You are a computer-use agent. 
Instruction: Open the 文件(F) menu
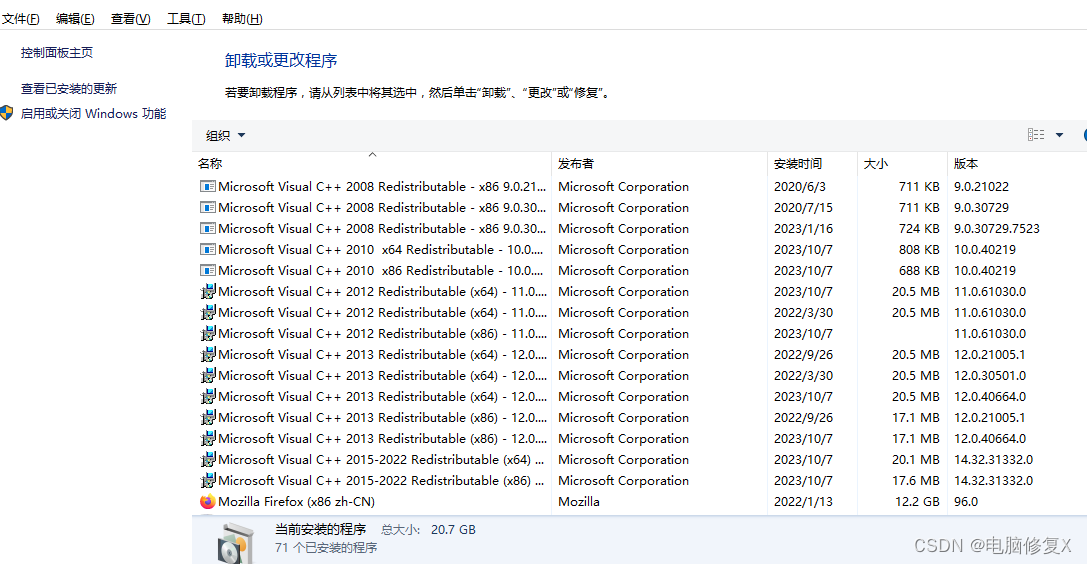(x=21, y=19)
